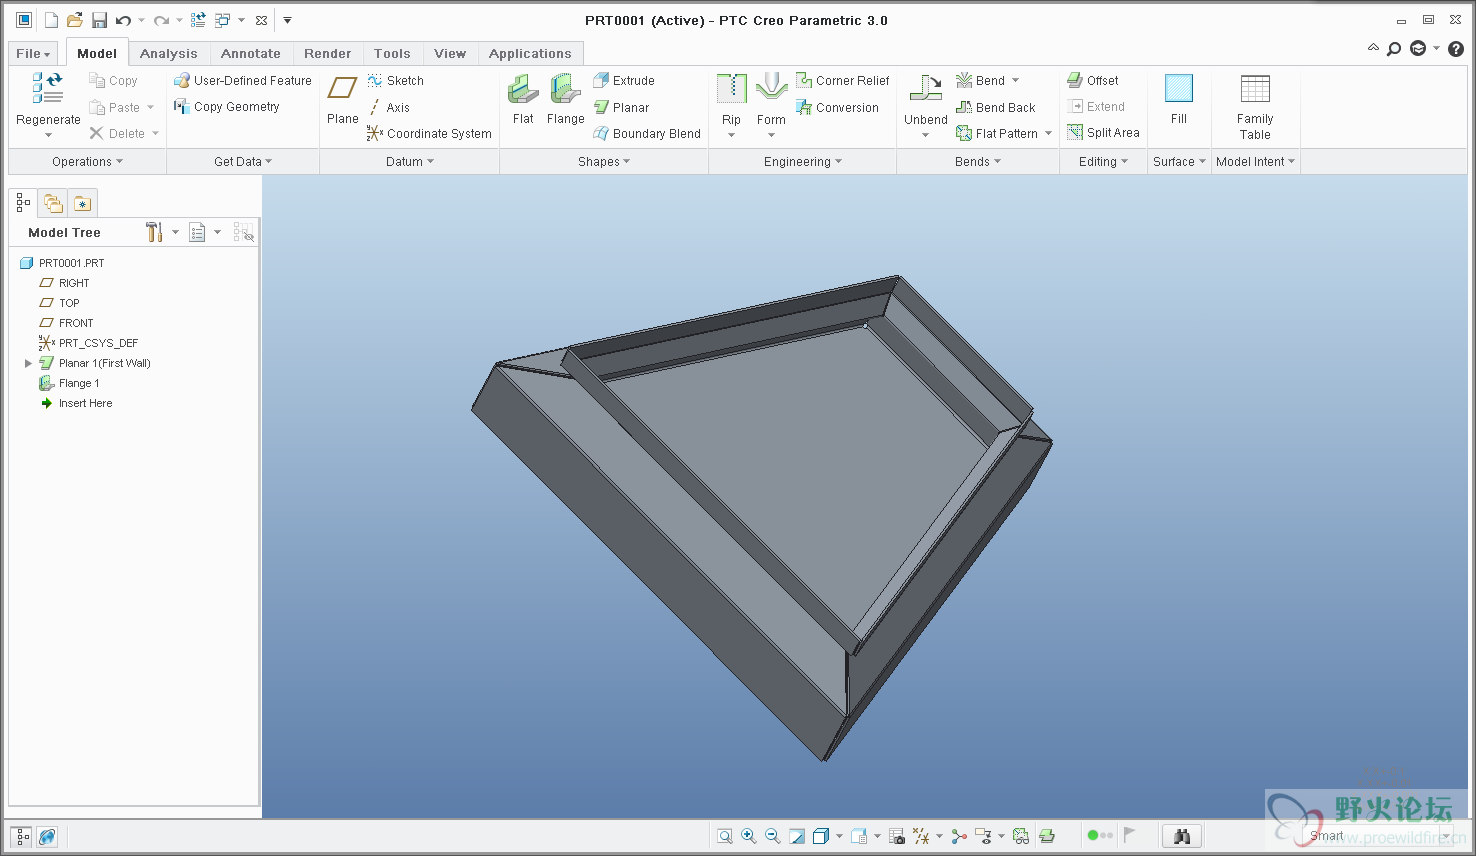Click the Zoom In magnifier icon
Screen dimensions: 1476x856
(x=749, y=836)
